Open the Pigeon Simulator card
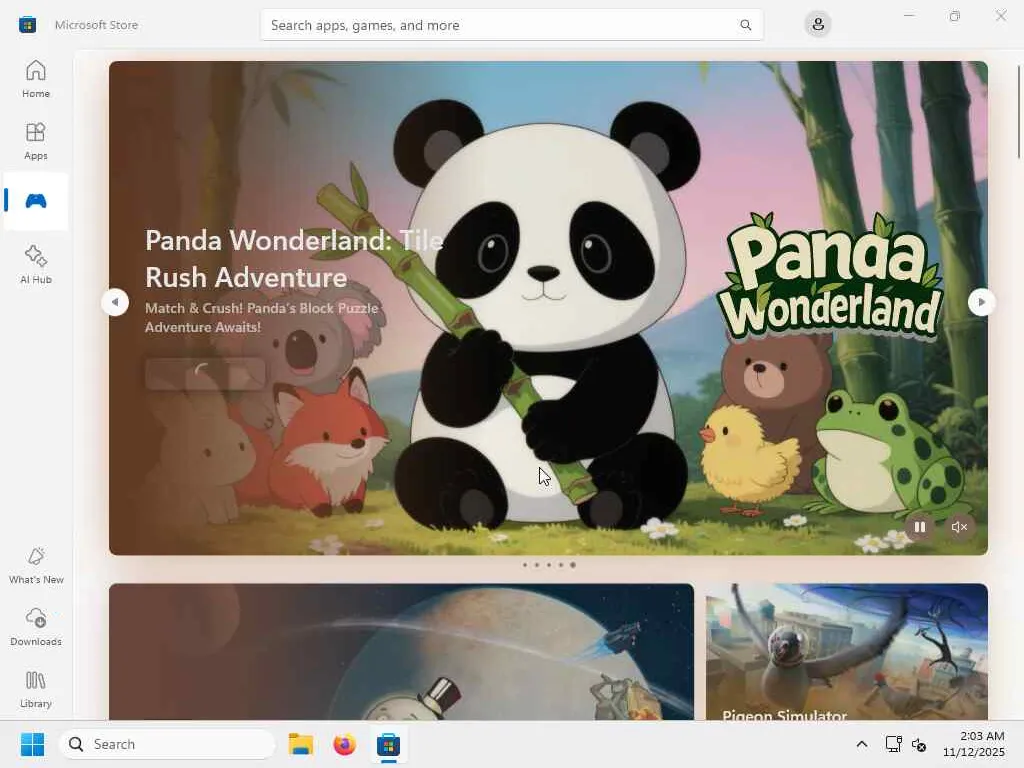1024x768 pixels. point(846,652)
